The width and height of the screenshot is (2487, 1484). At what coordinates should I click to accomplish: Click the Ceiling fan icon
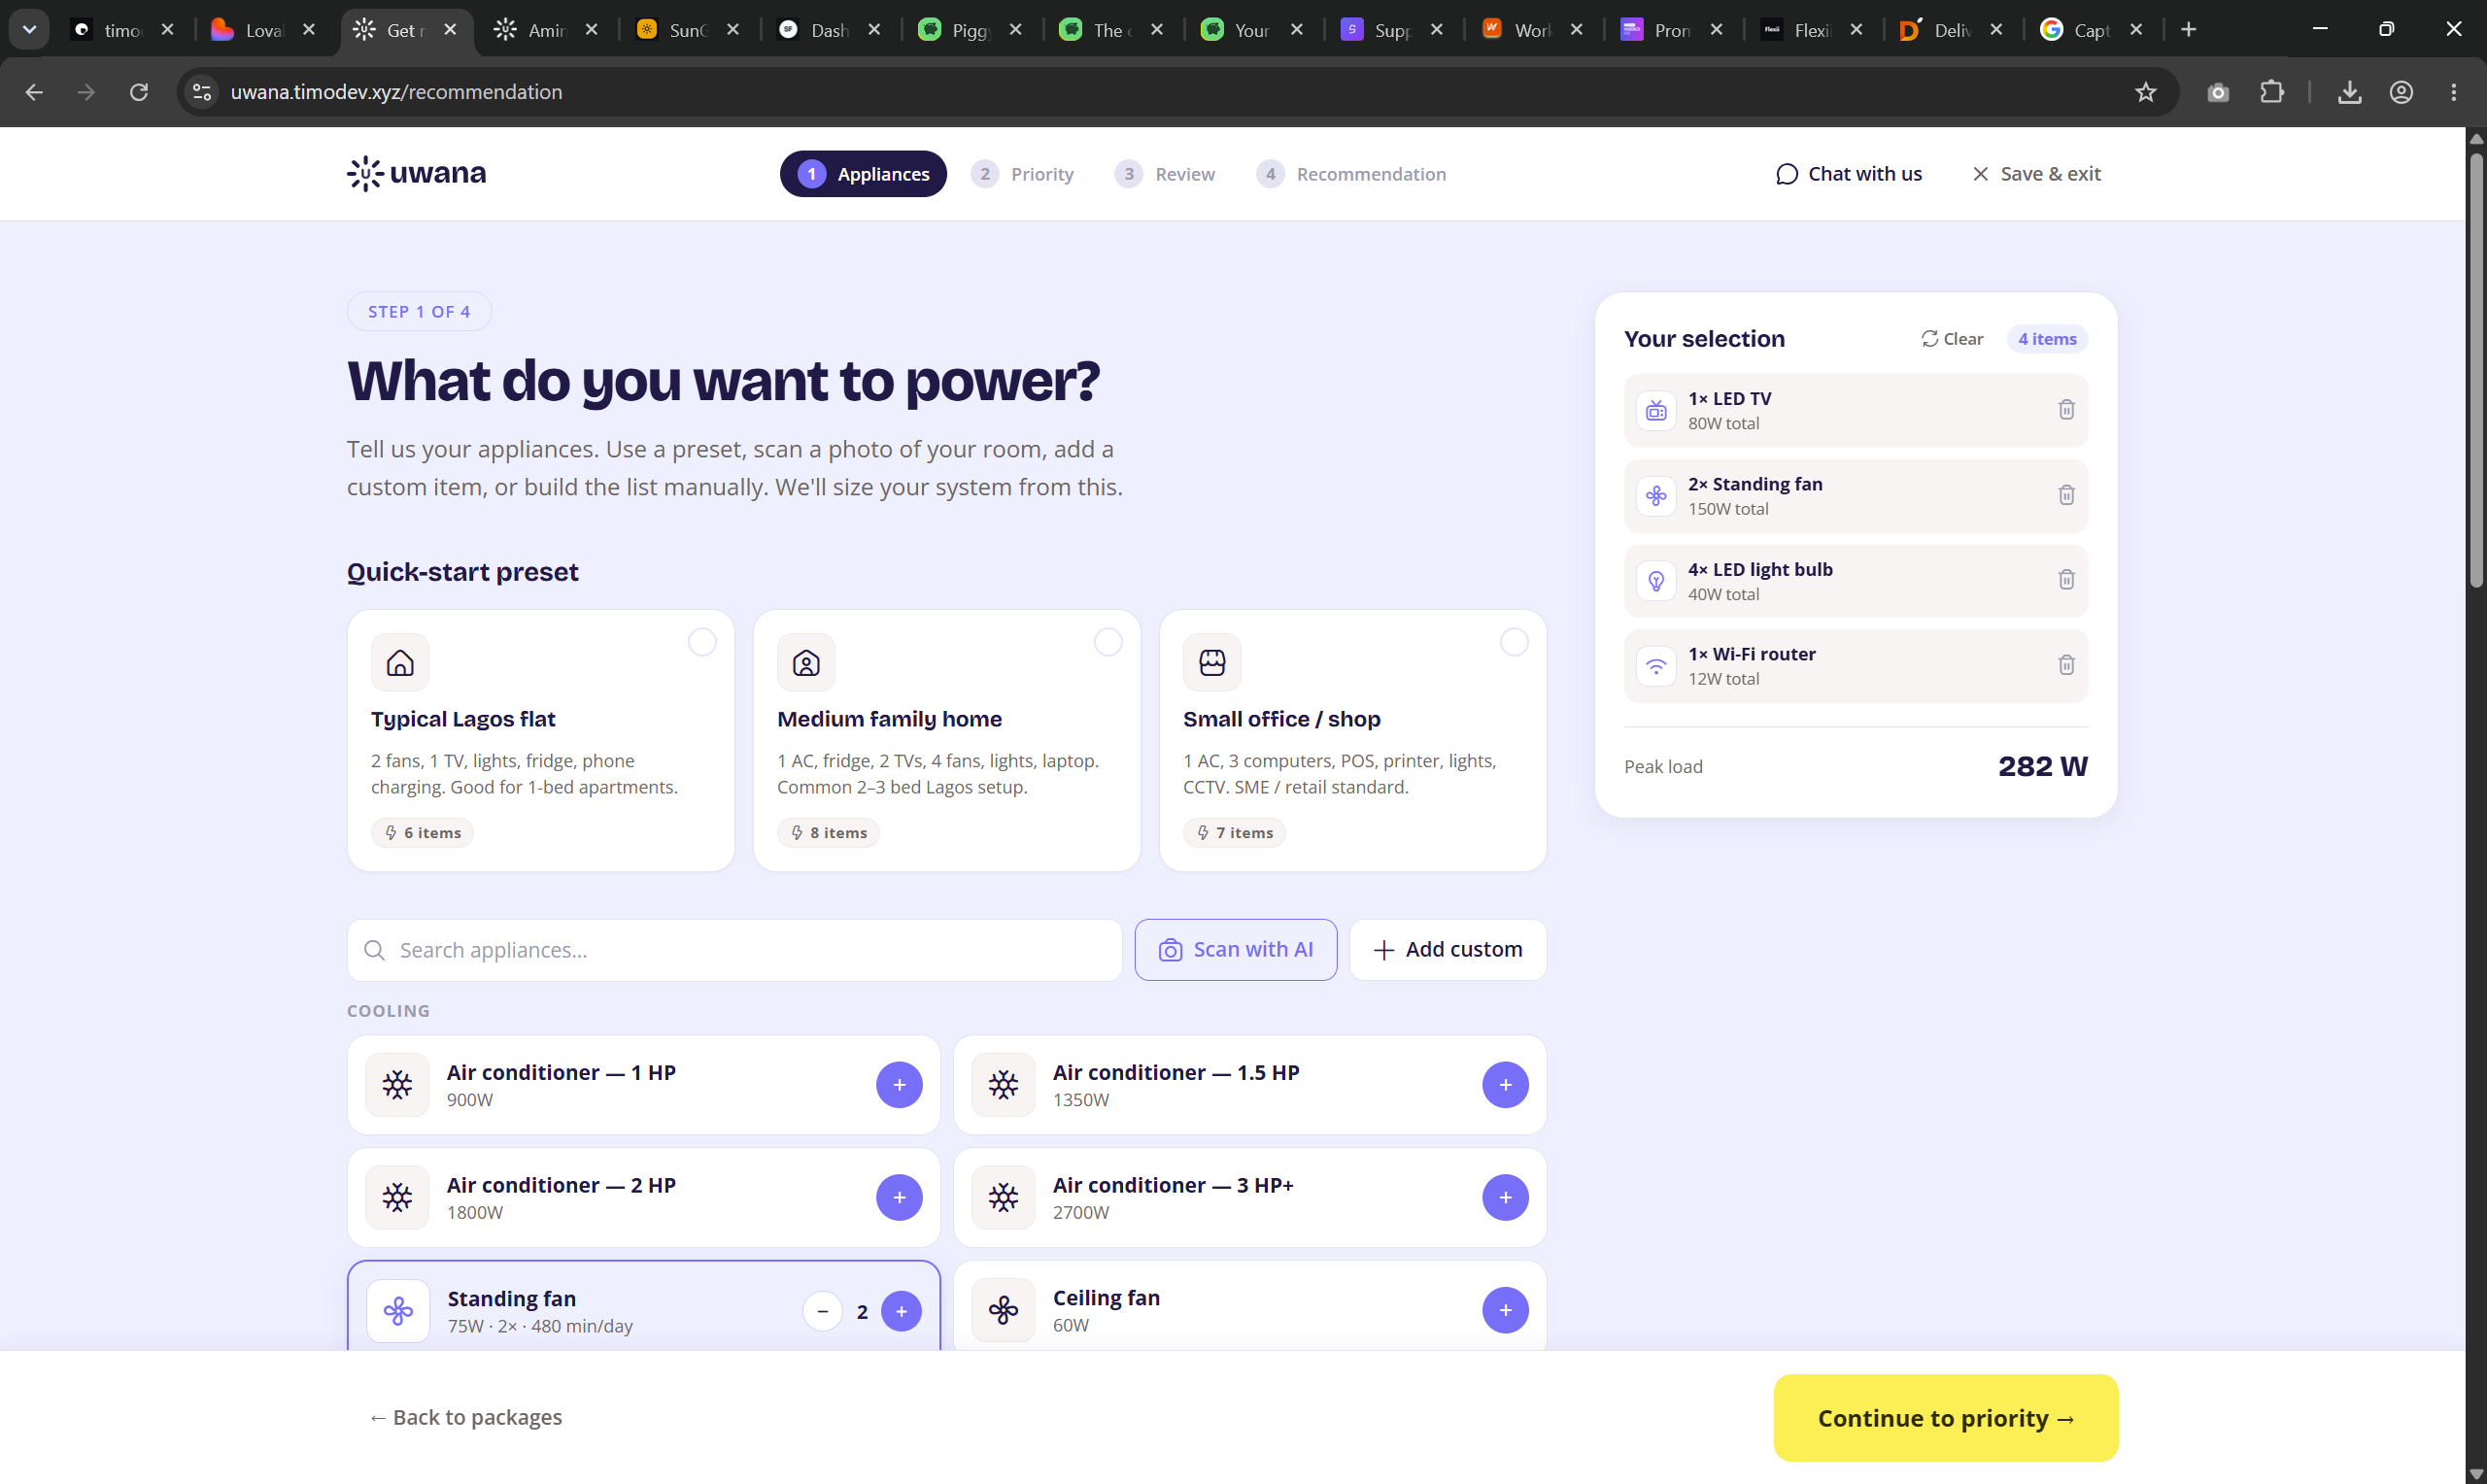pos(1003,1310)
